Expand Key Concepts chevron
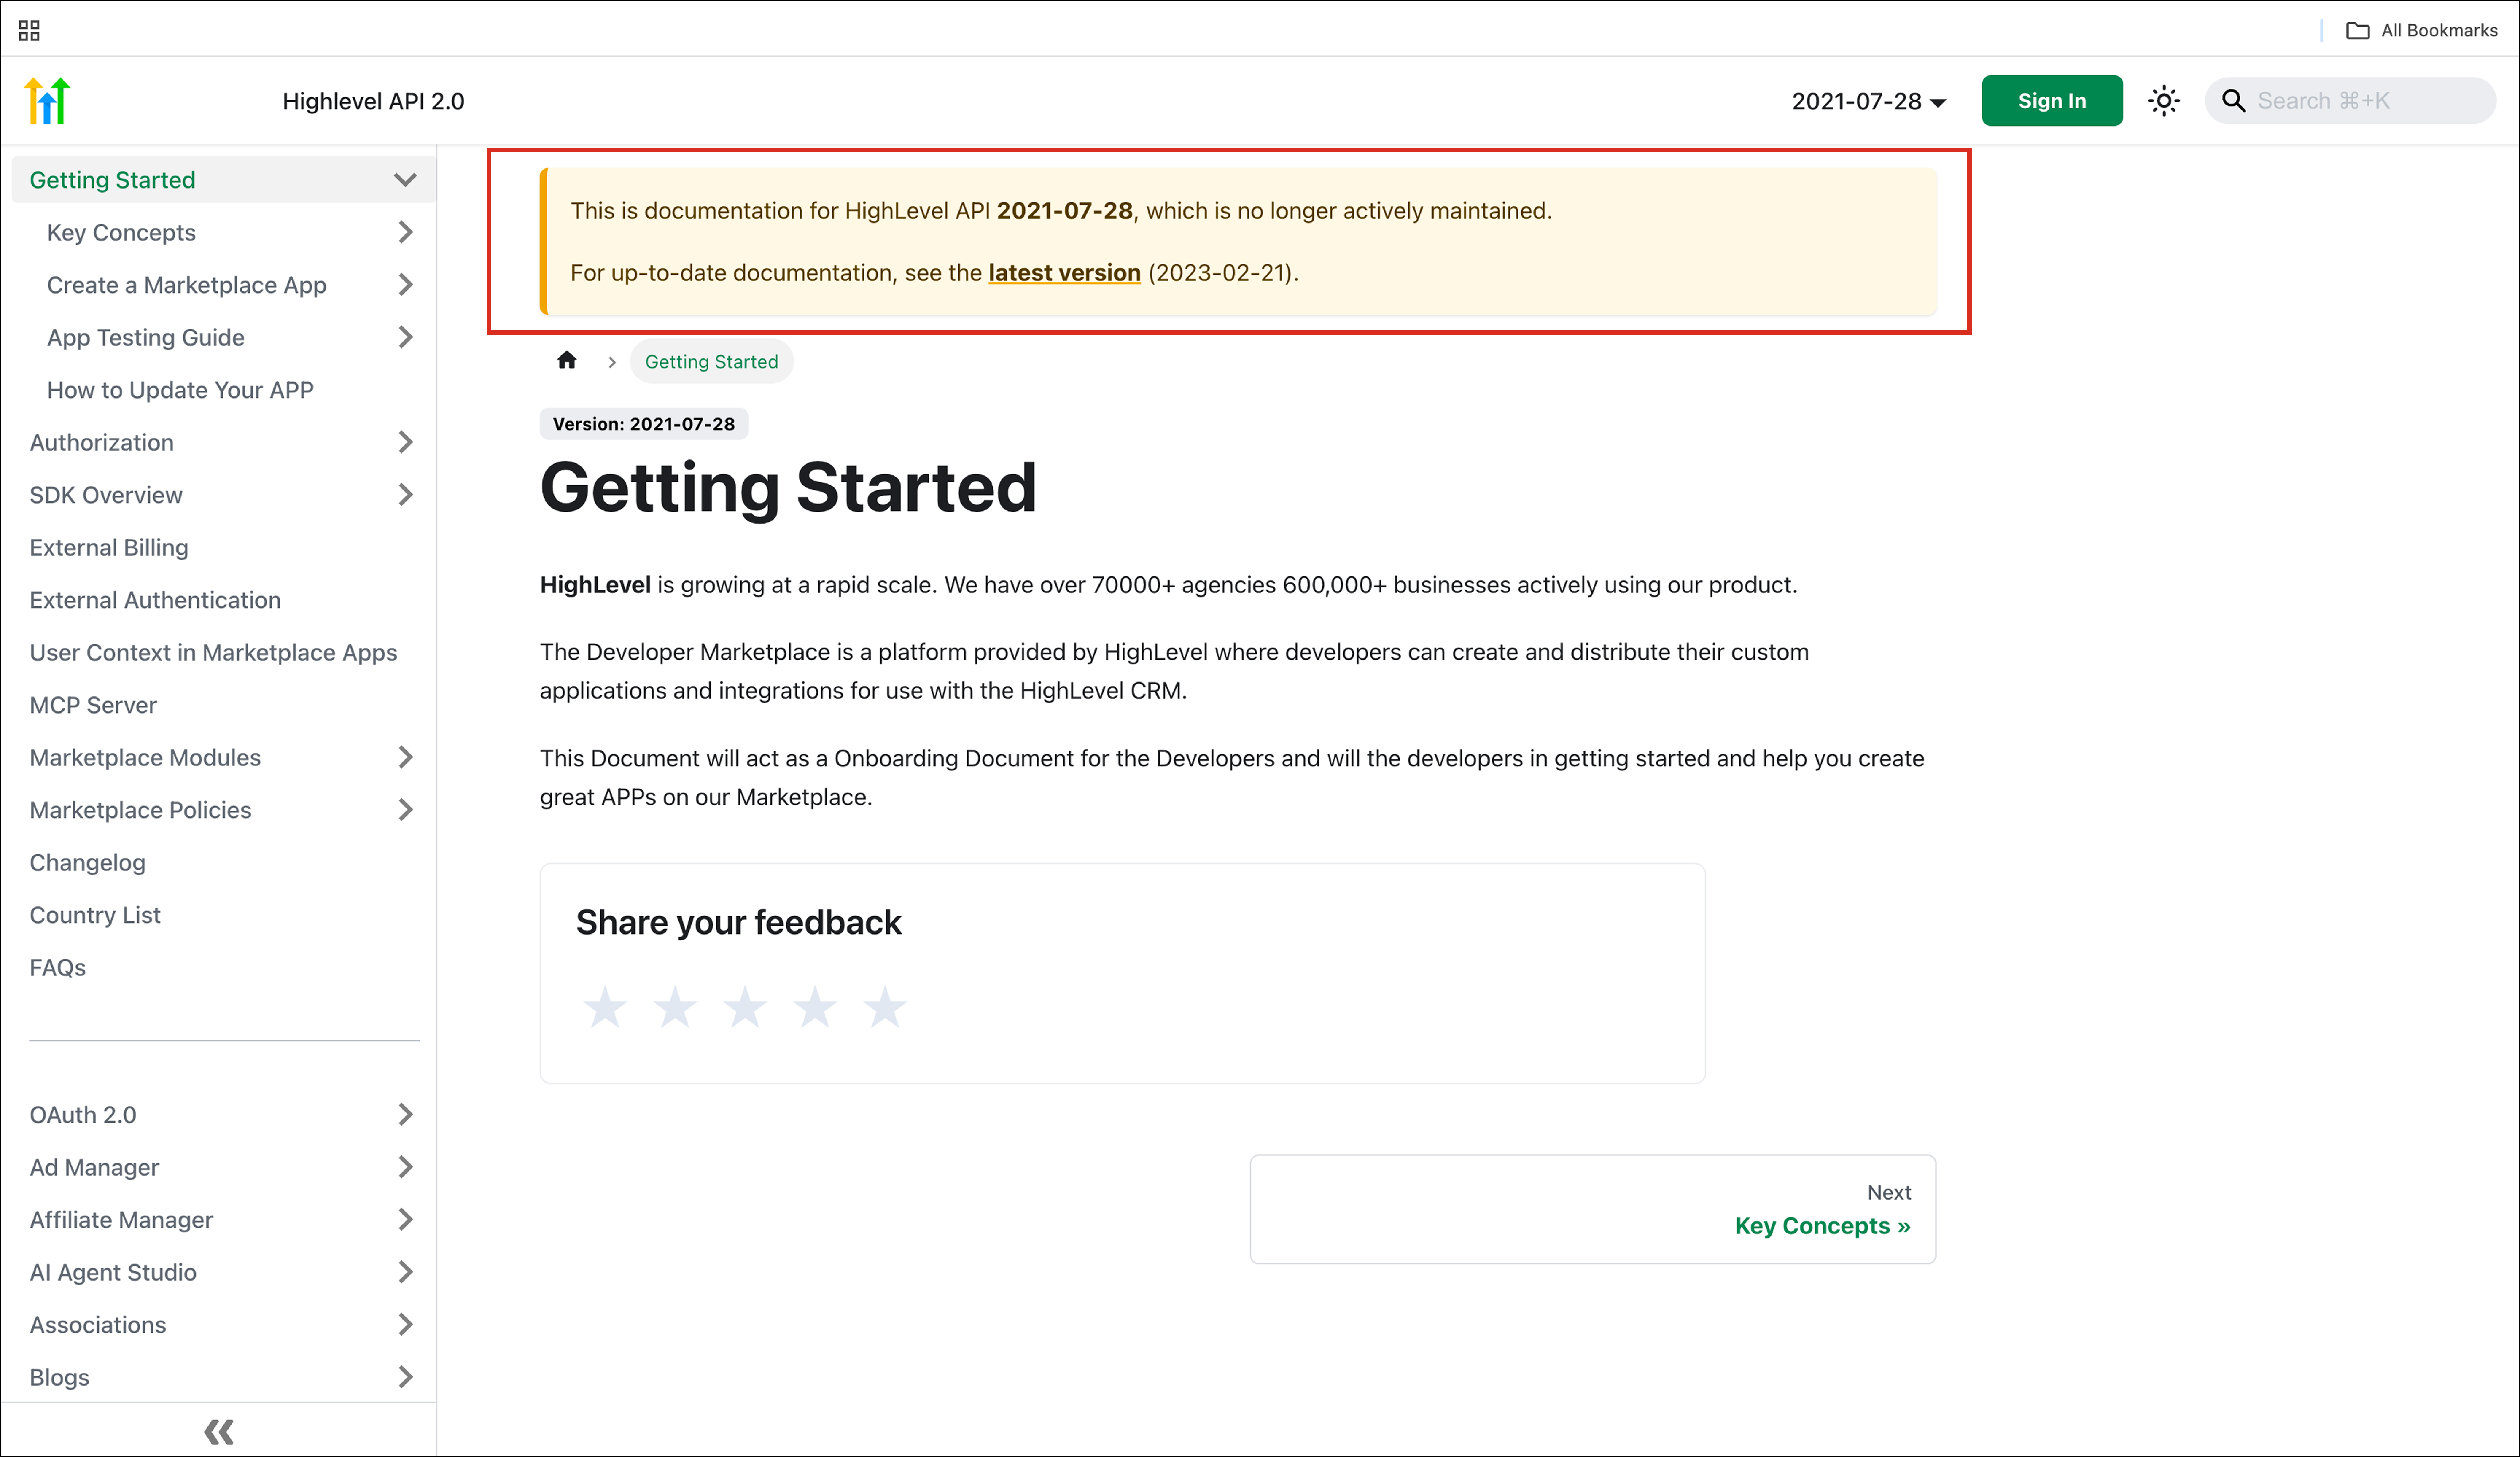 (x=405, y=232)
